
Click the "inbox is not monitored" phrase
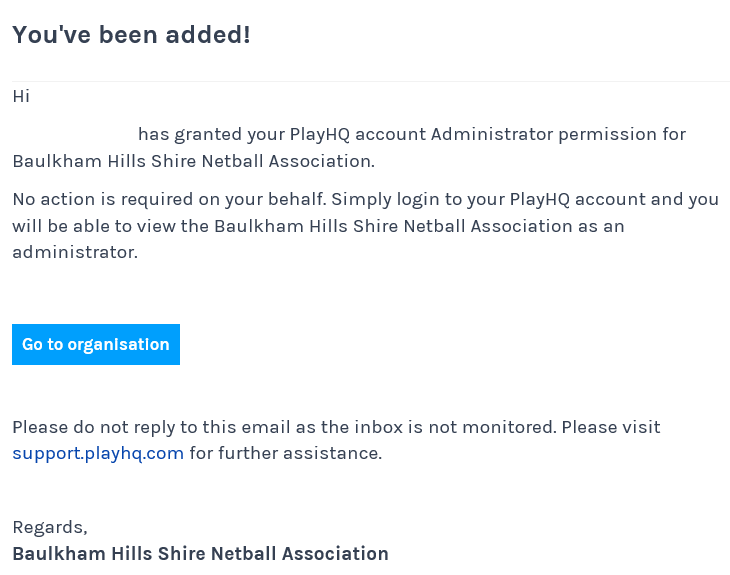pos(456,427)
